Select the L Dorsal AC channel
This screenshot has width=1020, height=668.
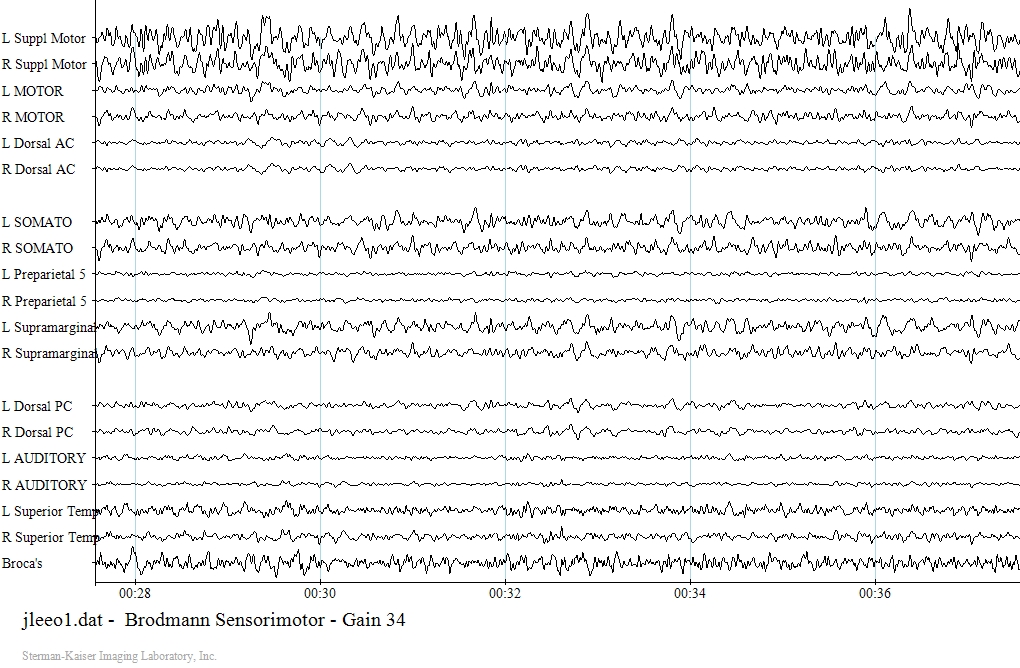(x=38, y=143)
